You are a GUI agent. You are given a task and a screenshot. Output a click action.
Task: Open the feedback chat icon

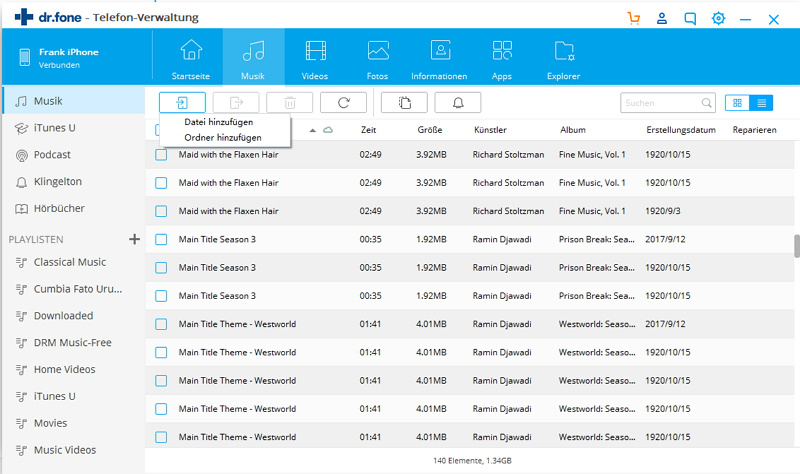pyautogui.click(x=690, y=19)
